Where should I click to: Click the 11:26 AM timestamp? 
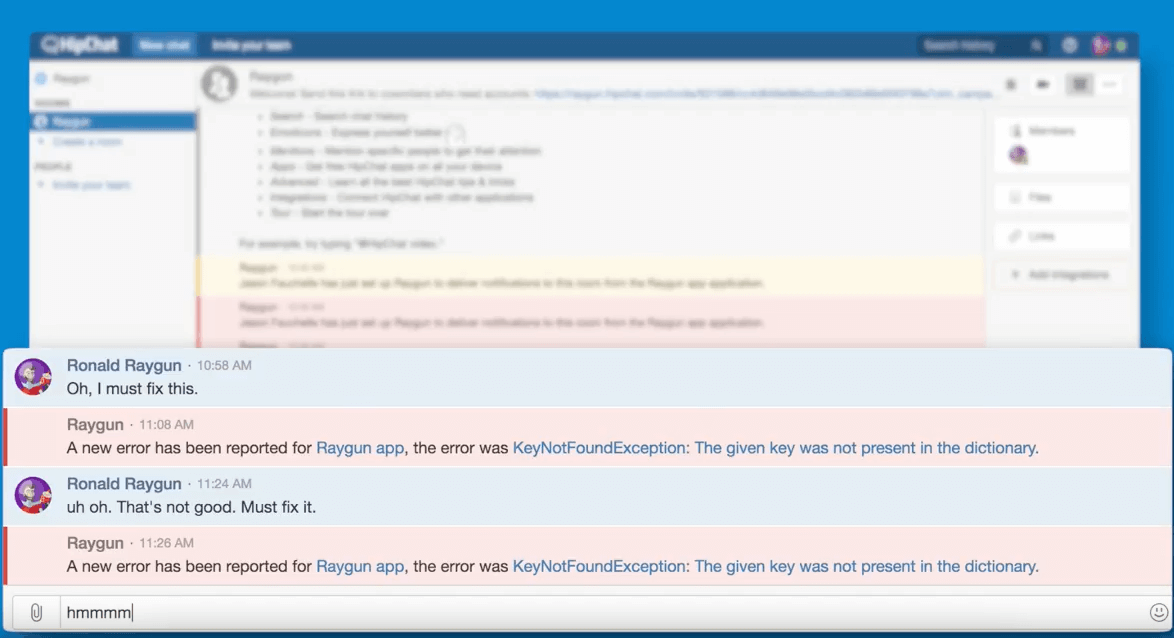[166, 543]
